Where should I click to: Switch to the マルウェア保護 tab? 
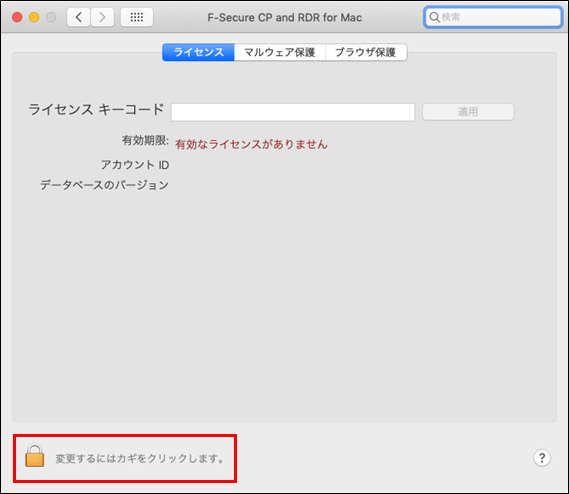[280, 52]
